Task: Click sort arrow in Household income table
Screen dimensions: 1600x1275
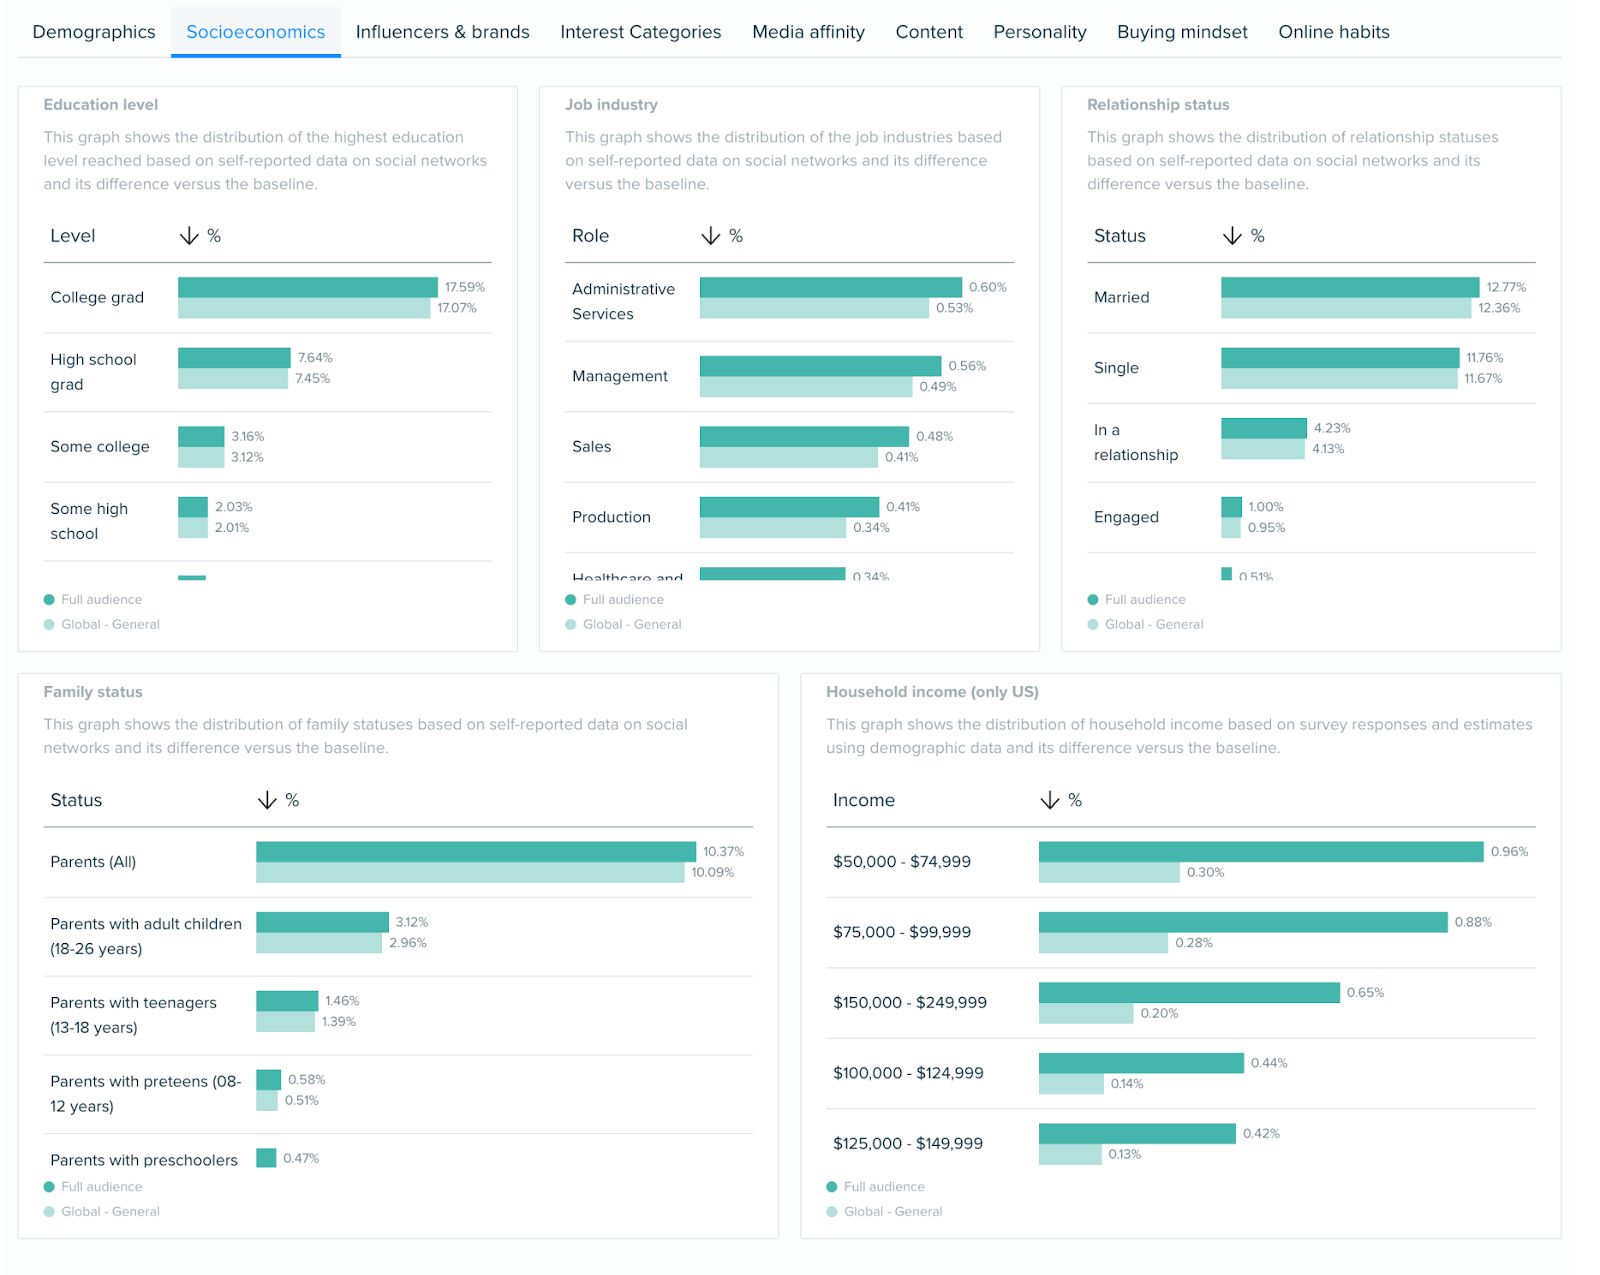Action: point(1049,800)
